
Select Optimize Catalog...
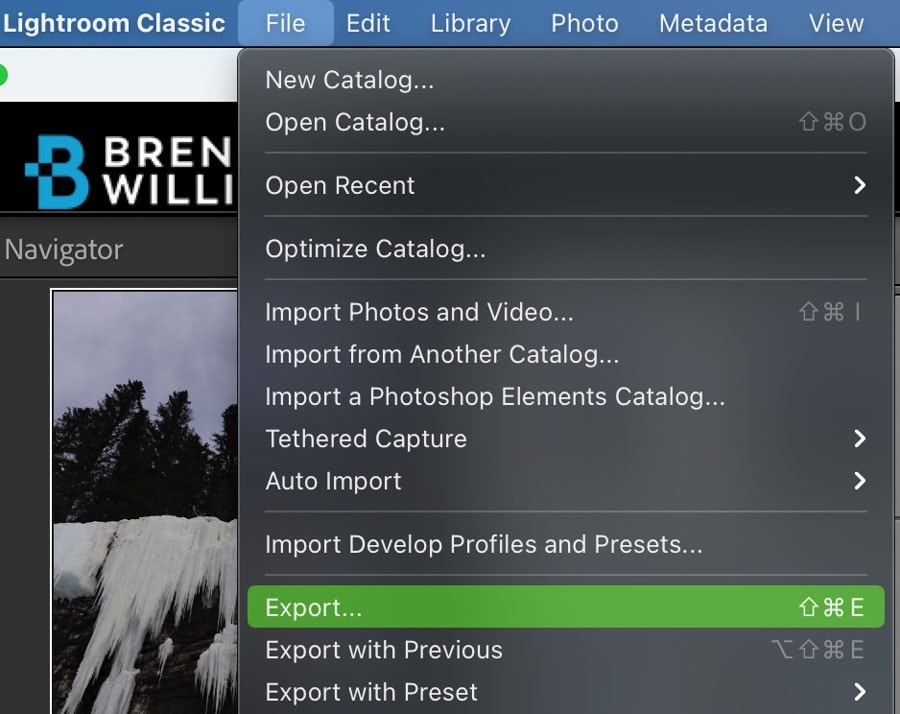pyautogui.click(x=565, y=249)
